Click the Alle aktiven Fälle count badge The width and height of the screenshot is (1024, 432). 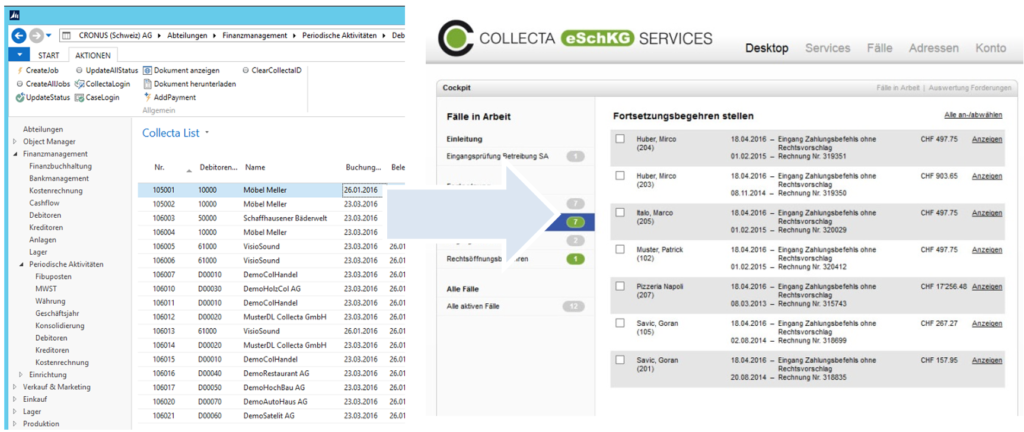click(574, 306)
